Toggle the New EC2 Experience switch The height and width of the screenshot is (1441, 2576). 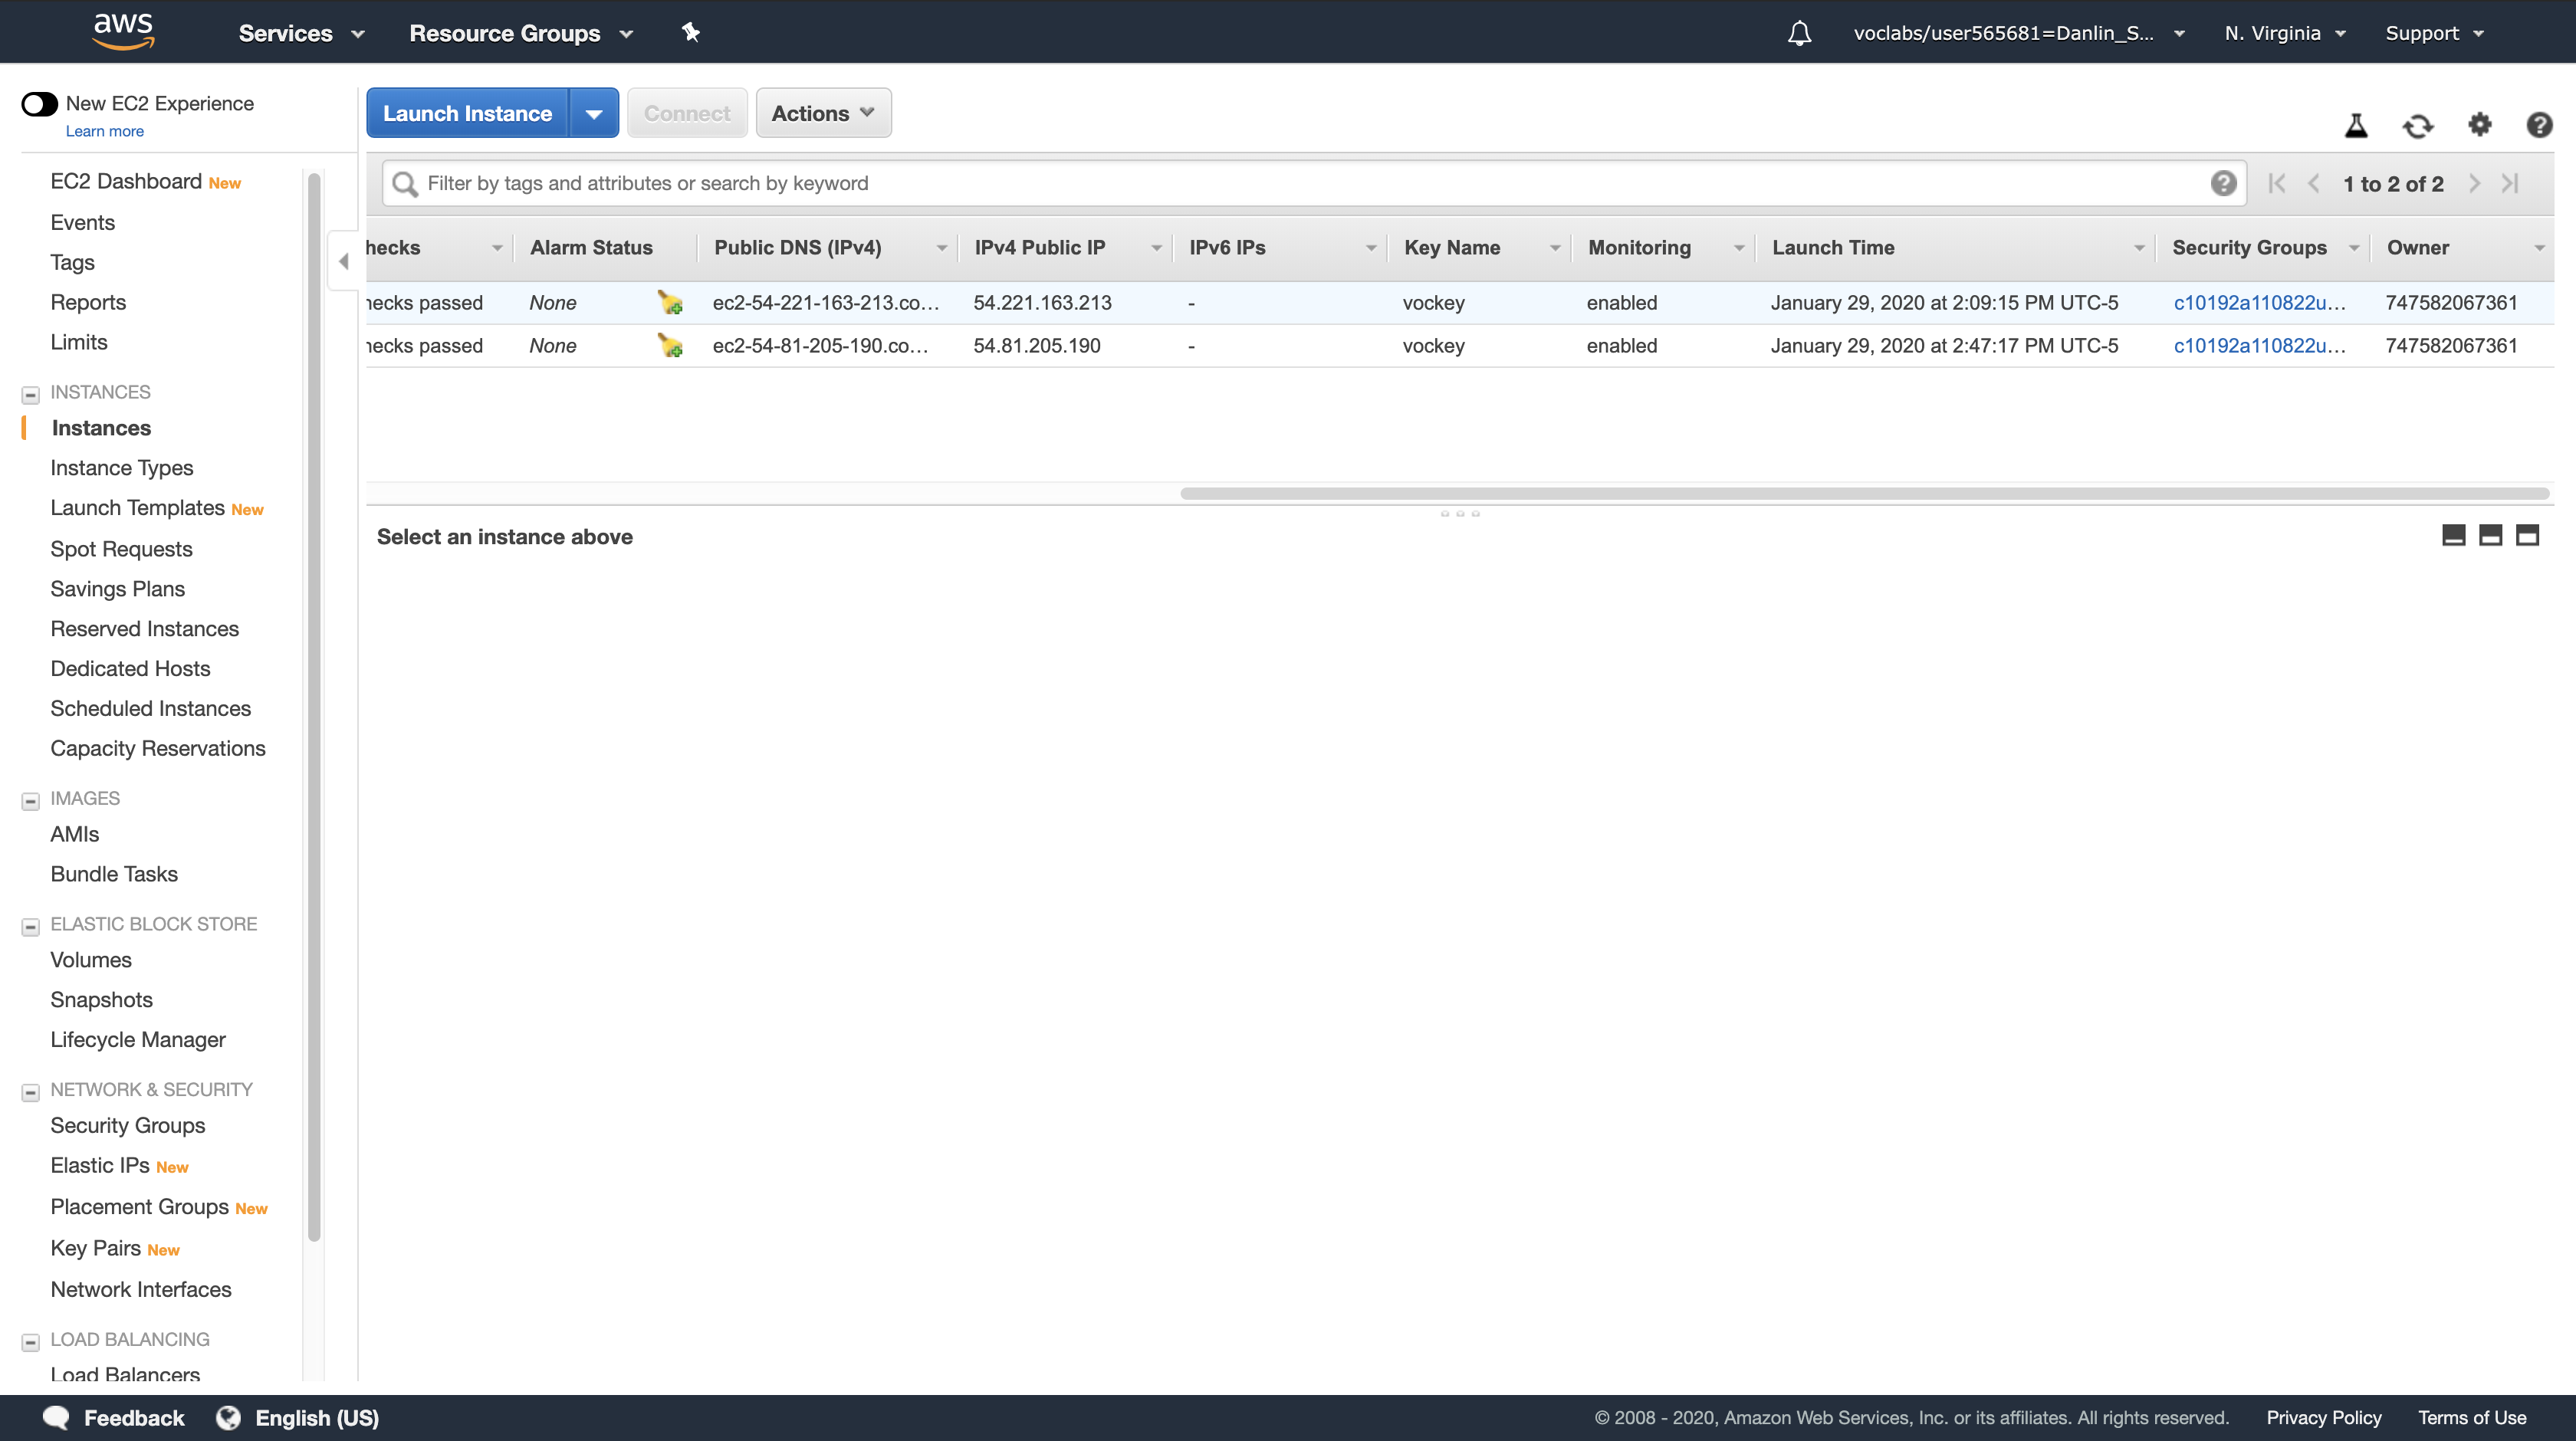(40, 104)
